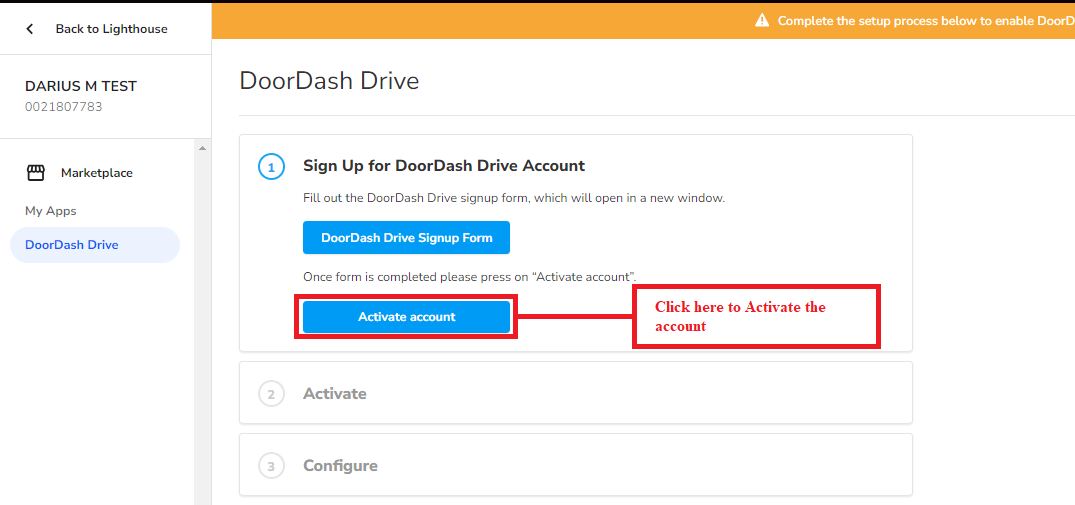Select My Apps in the sidebar
1075x505 pixels.
coord(51,211)
